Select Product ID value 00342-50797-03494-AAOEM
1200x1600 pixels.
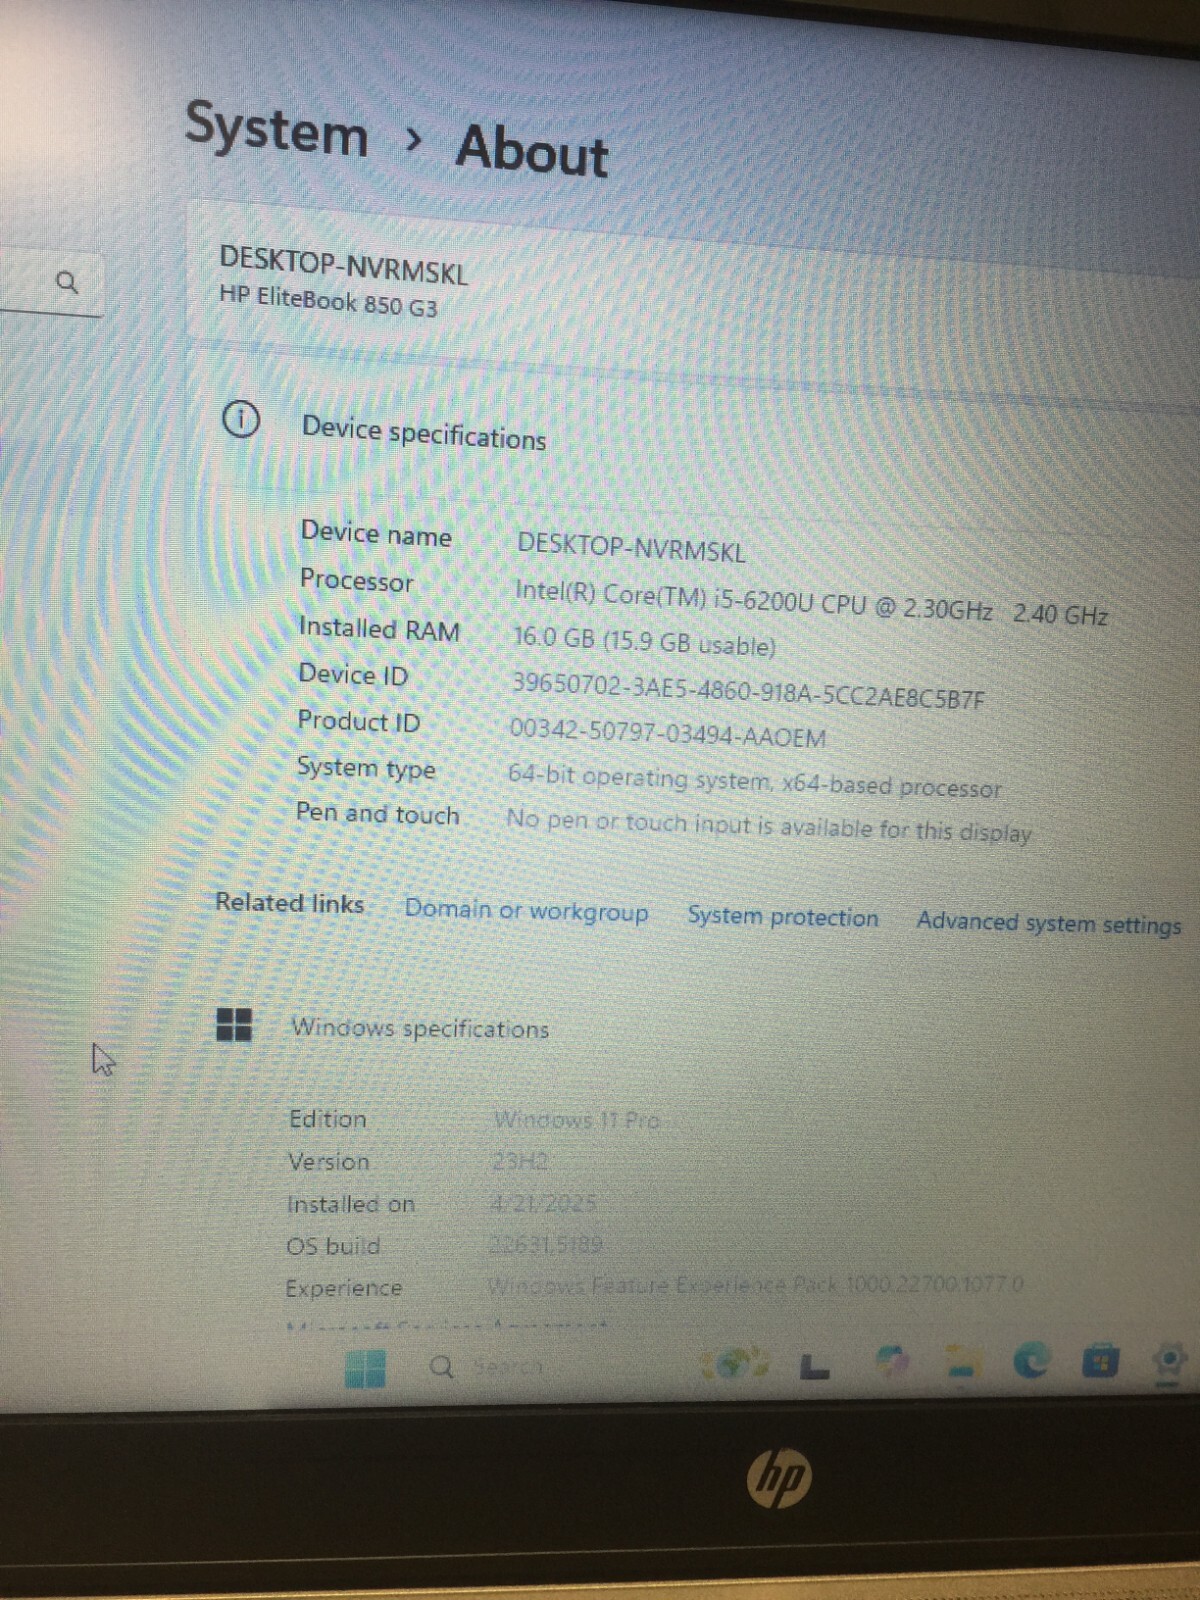668,733
